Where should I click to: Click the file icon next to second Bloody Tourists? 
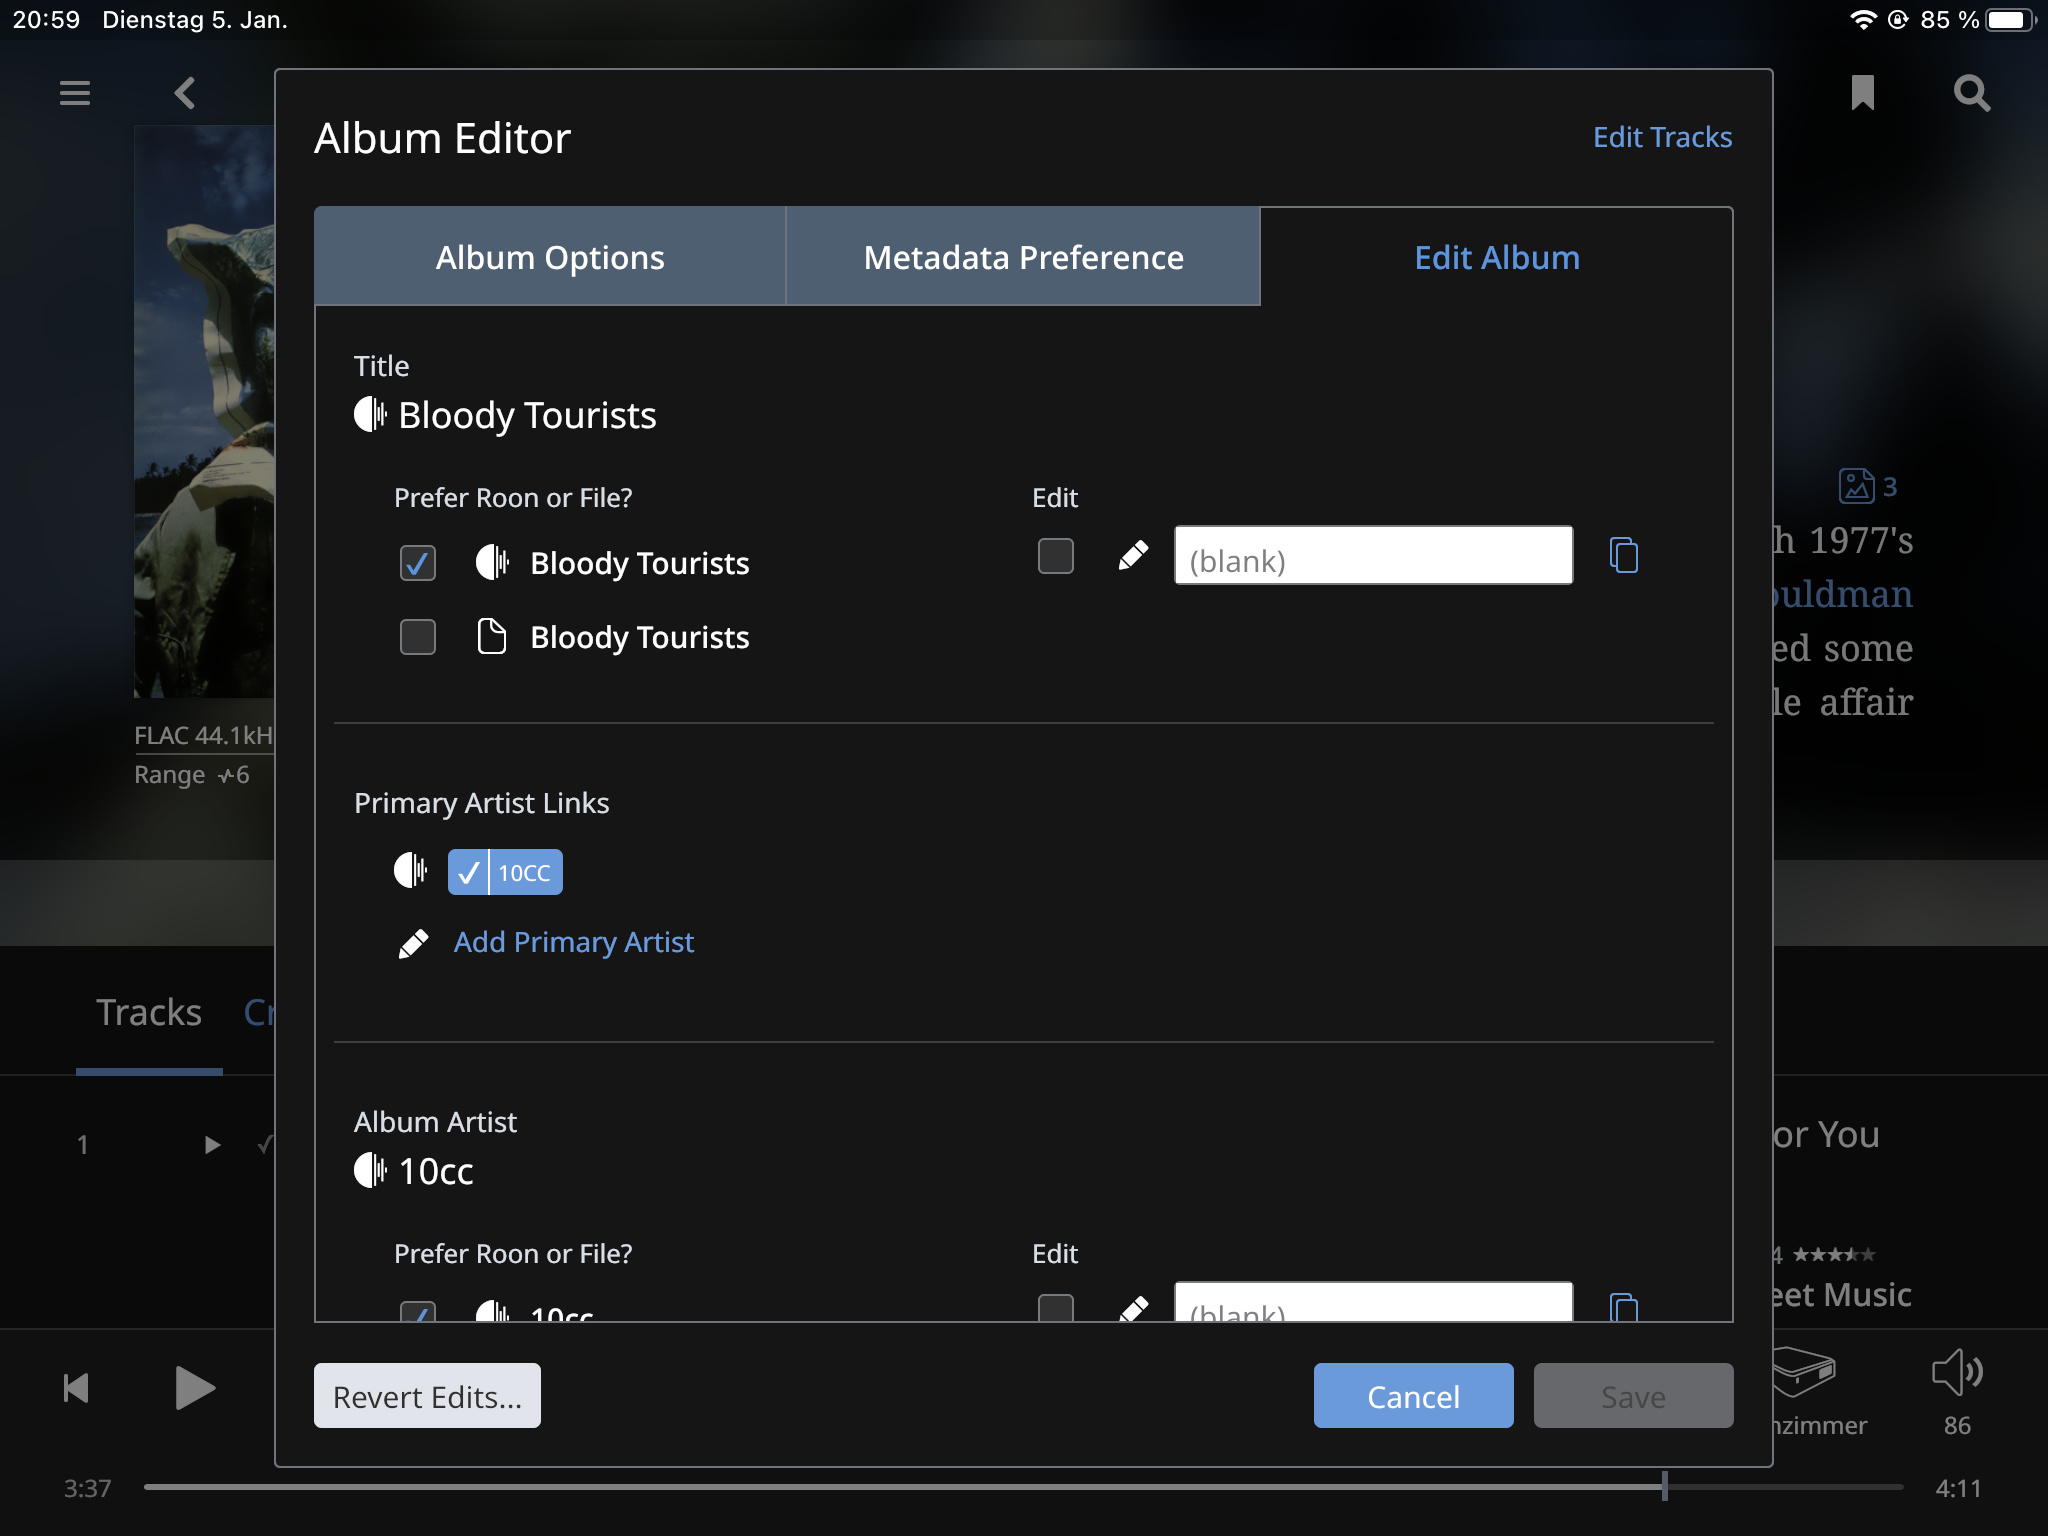click(491, 636)
